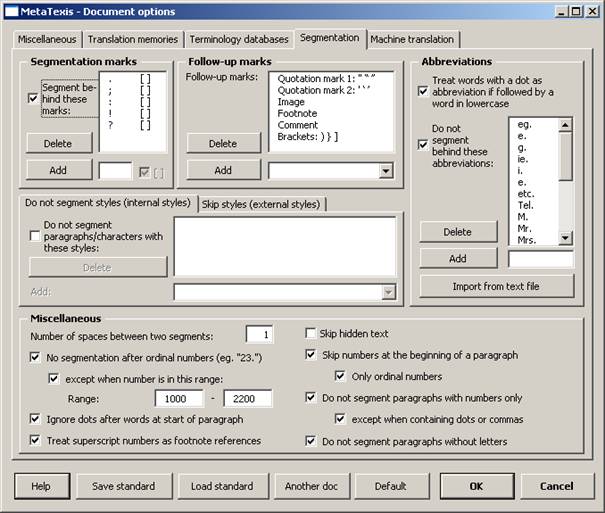Uncheck 'Do not segment paragraphs with numbers only'

tap(310, 397)
